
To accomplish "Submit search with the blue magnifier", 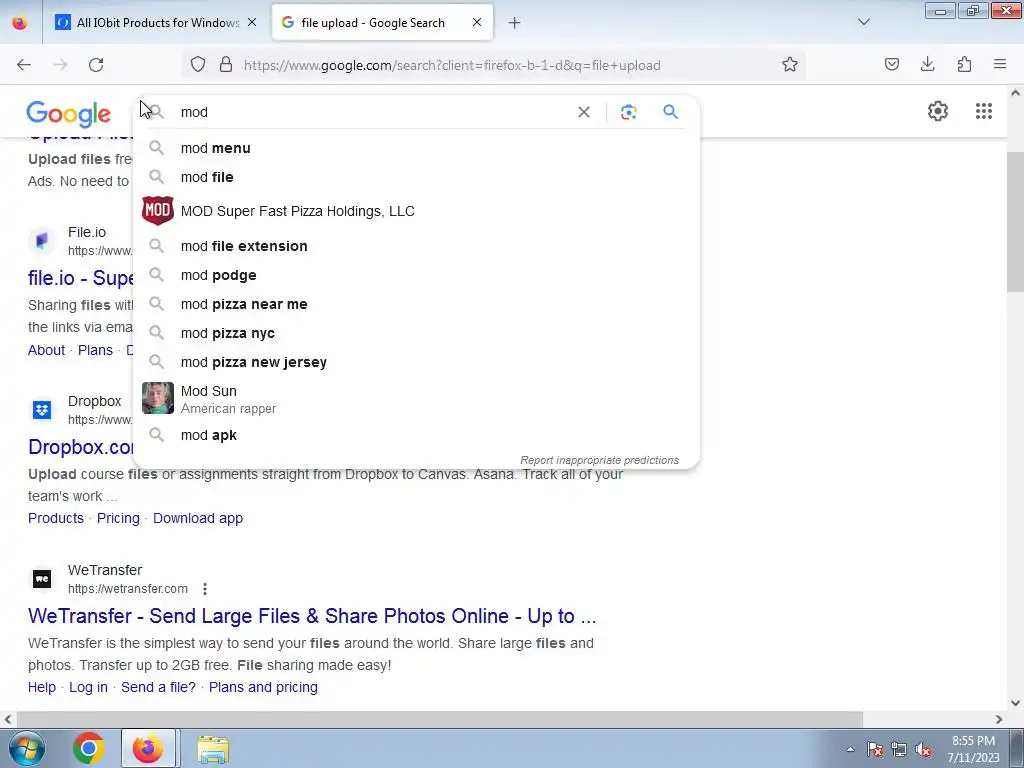I will [670, 112].
